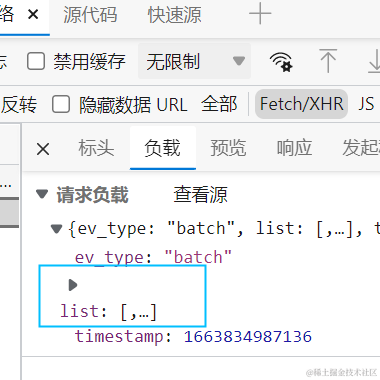Select the Fetch/XHR filter
This screenshot has width=380, height=380.
(x=301, y=104)
